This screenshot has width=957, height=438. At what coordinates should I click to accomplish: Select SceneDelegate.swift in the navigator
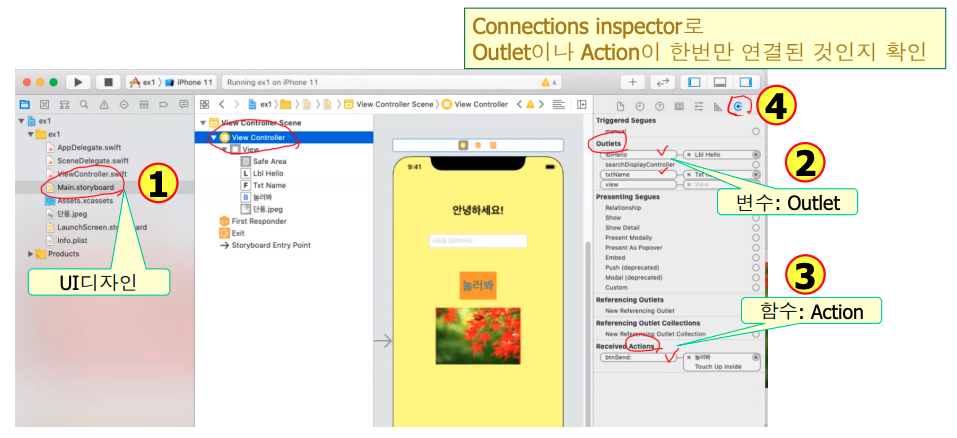coord(93,161)
